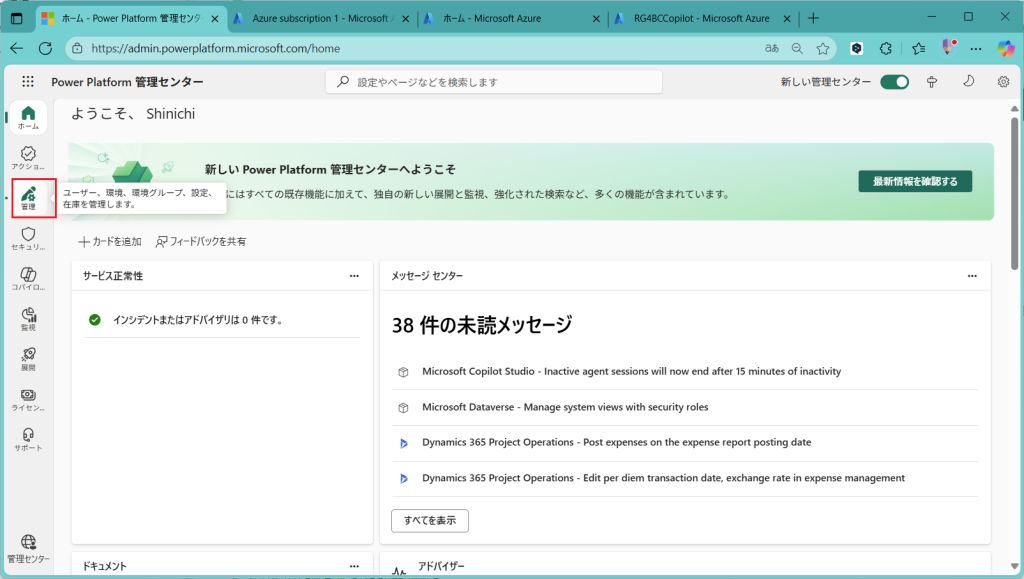Open Project Operations post expenses message

(616, 442)
